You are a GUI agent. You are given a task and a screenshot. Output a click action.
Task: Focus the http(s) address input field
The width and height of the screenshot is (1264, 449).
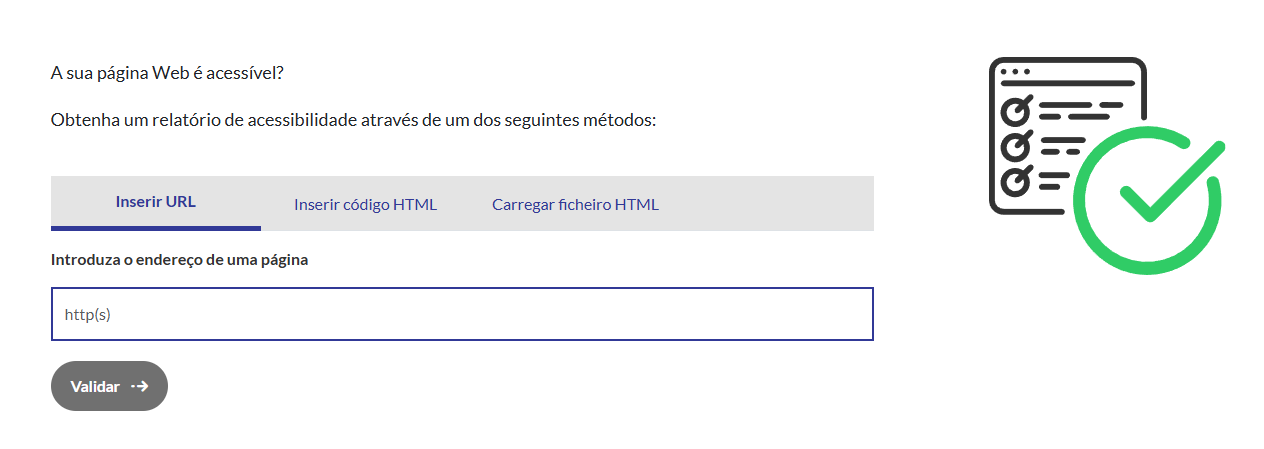pos(462,314)
